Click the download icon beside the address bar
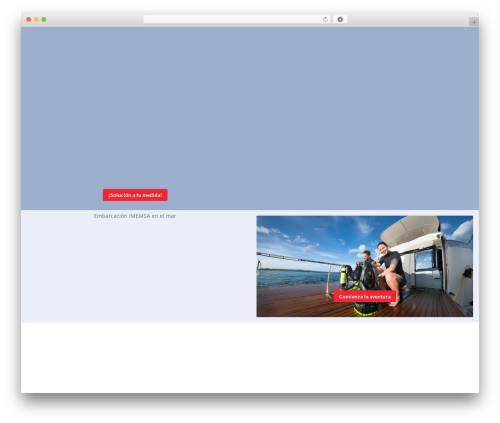This screenshot has height=423, width=500. click(x=340, y=19)
